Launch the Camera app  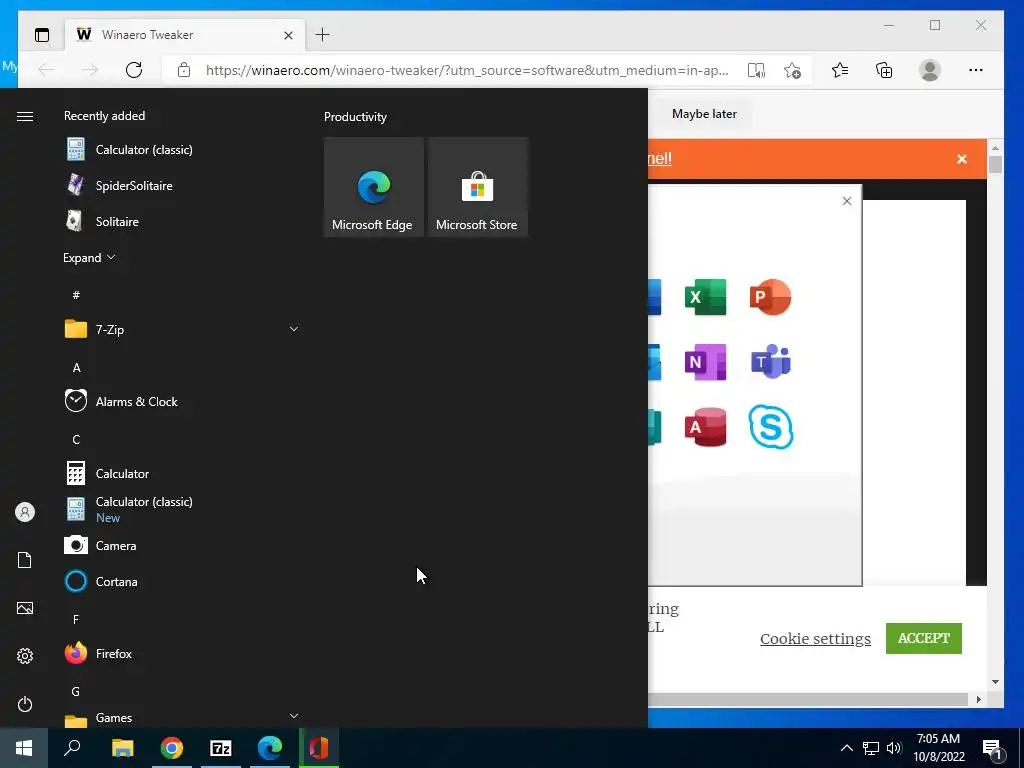tap(101, 545)
